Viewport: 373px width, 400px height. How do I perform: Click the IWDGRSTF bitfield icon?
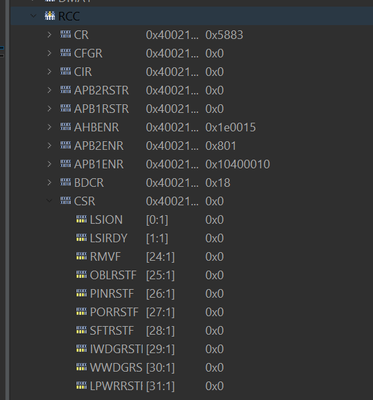81,348
